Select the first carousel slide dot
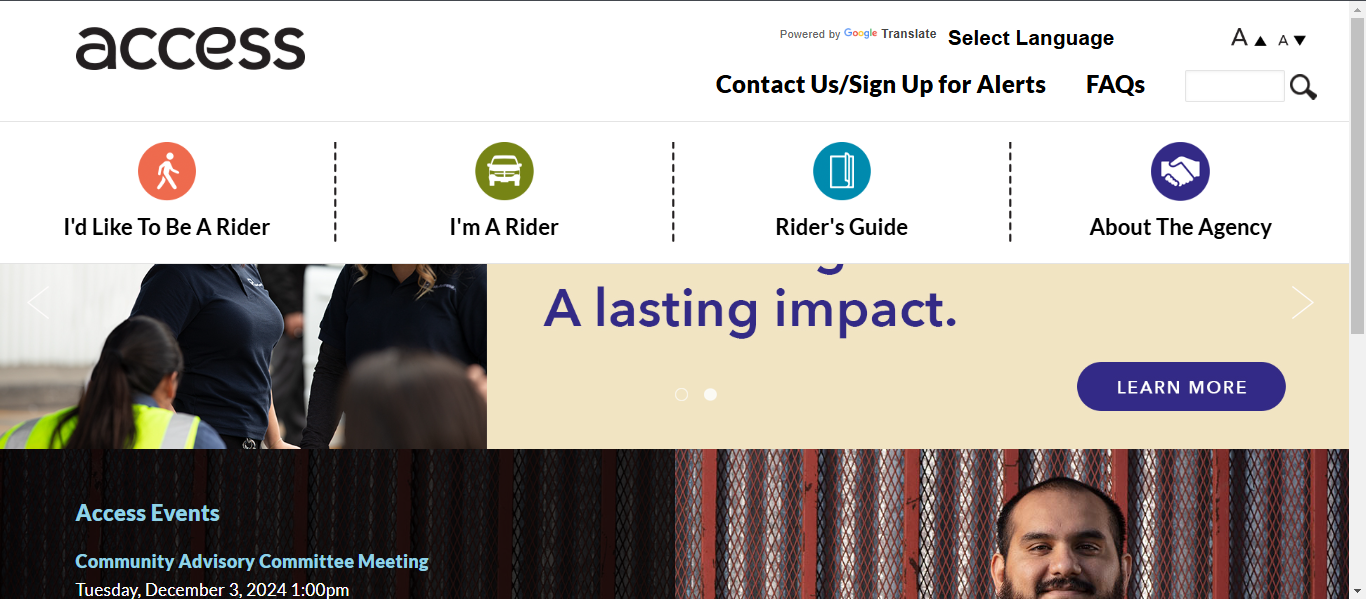The height and width of the screenshot is (599, 1366). (x=682, y=394)
